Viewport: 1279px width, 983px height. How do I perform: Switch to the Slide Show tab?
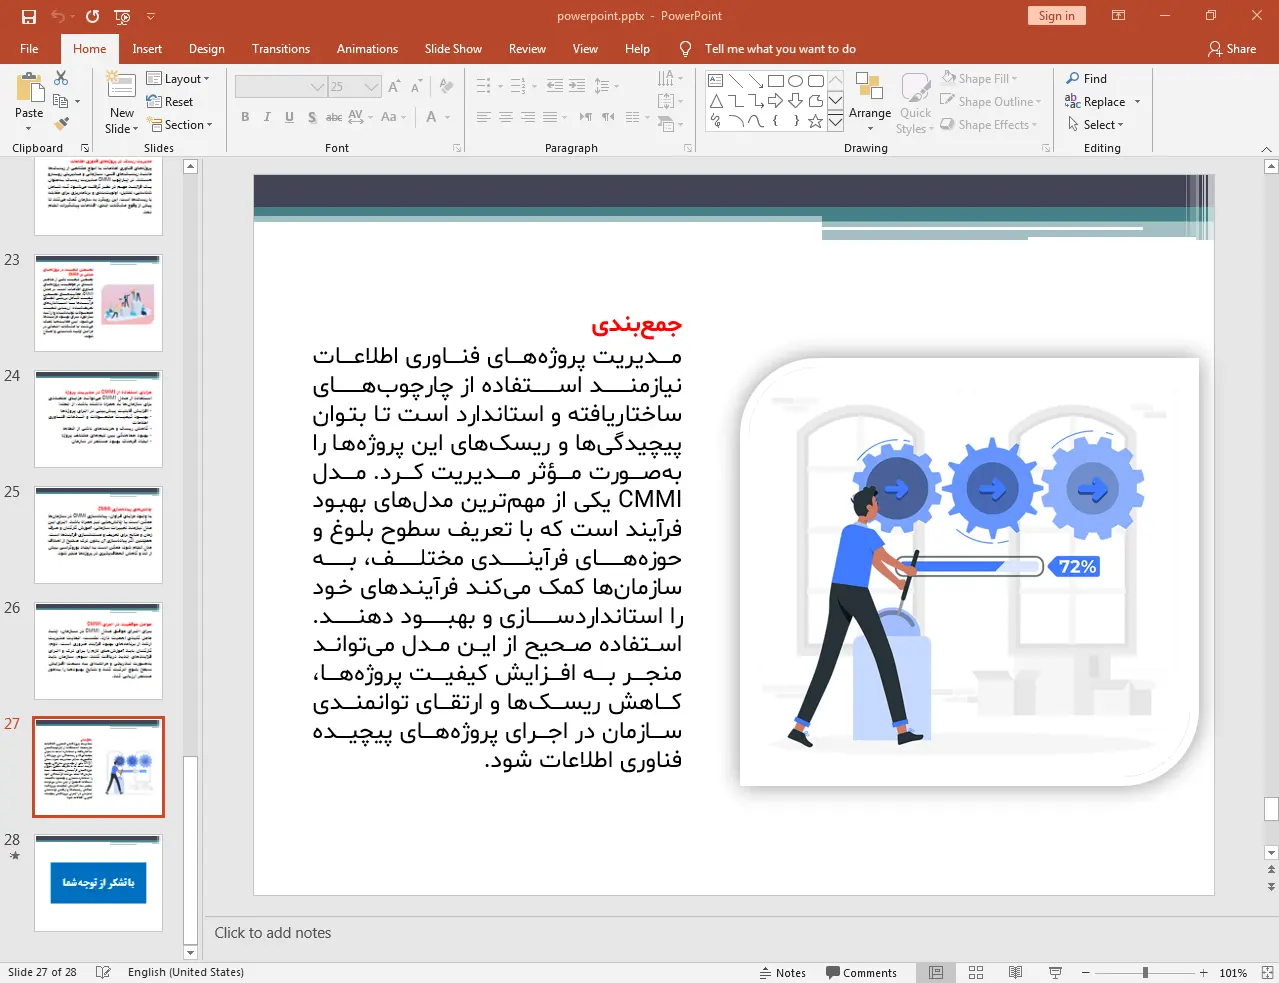pyautogui.click(x=453, y=49)
